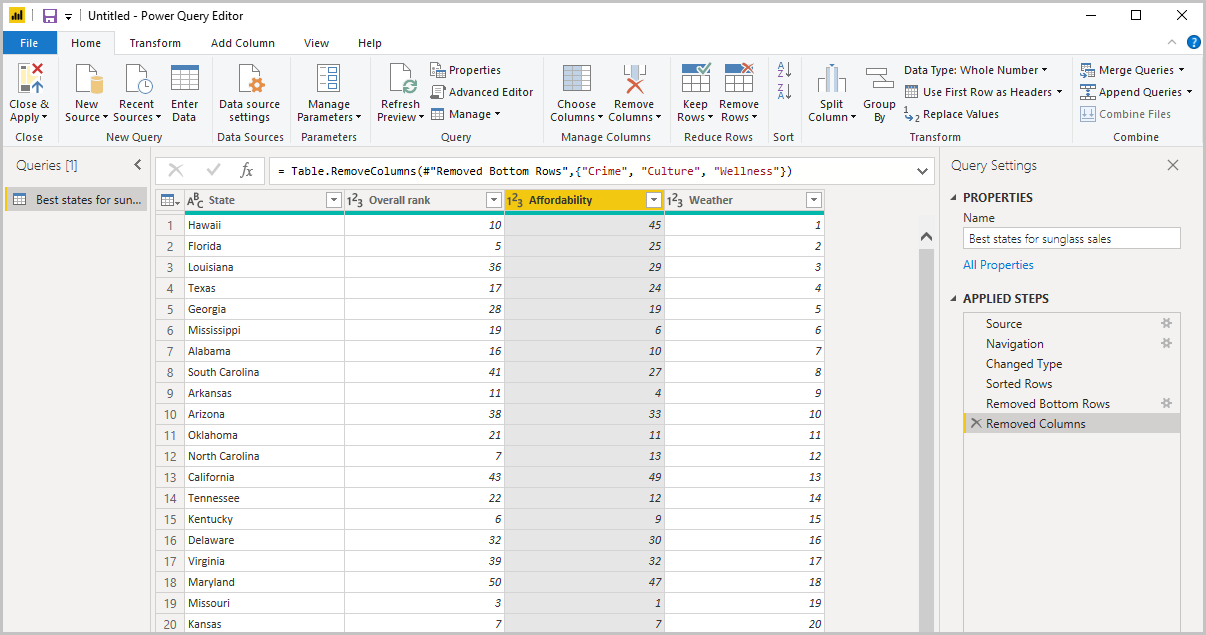The height and width of the screenshot is (635, 1206).
Task: Cancel formula edit with X icon
Action: point(176,171)
